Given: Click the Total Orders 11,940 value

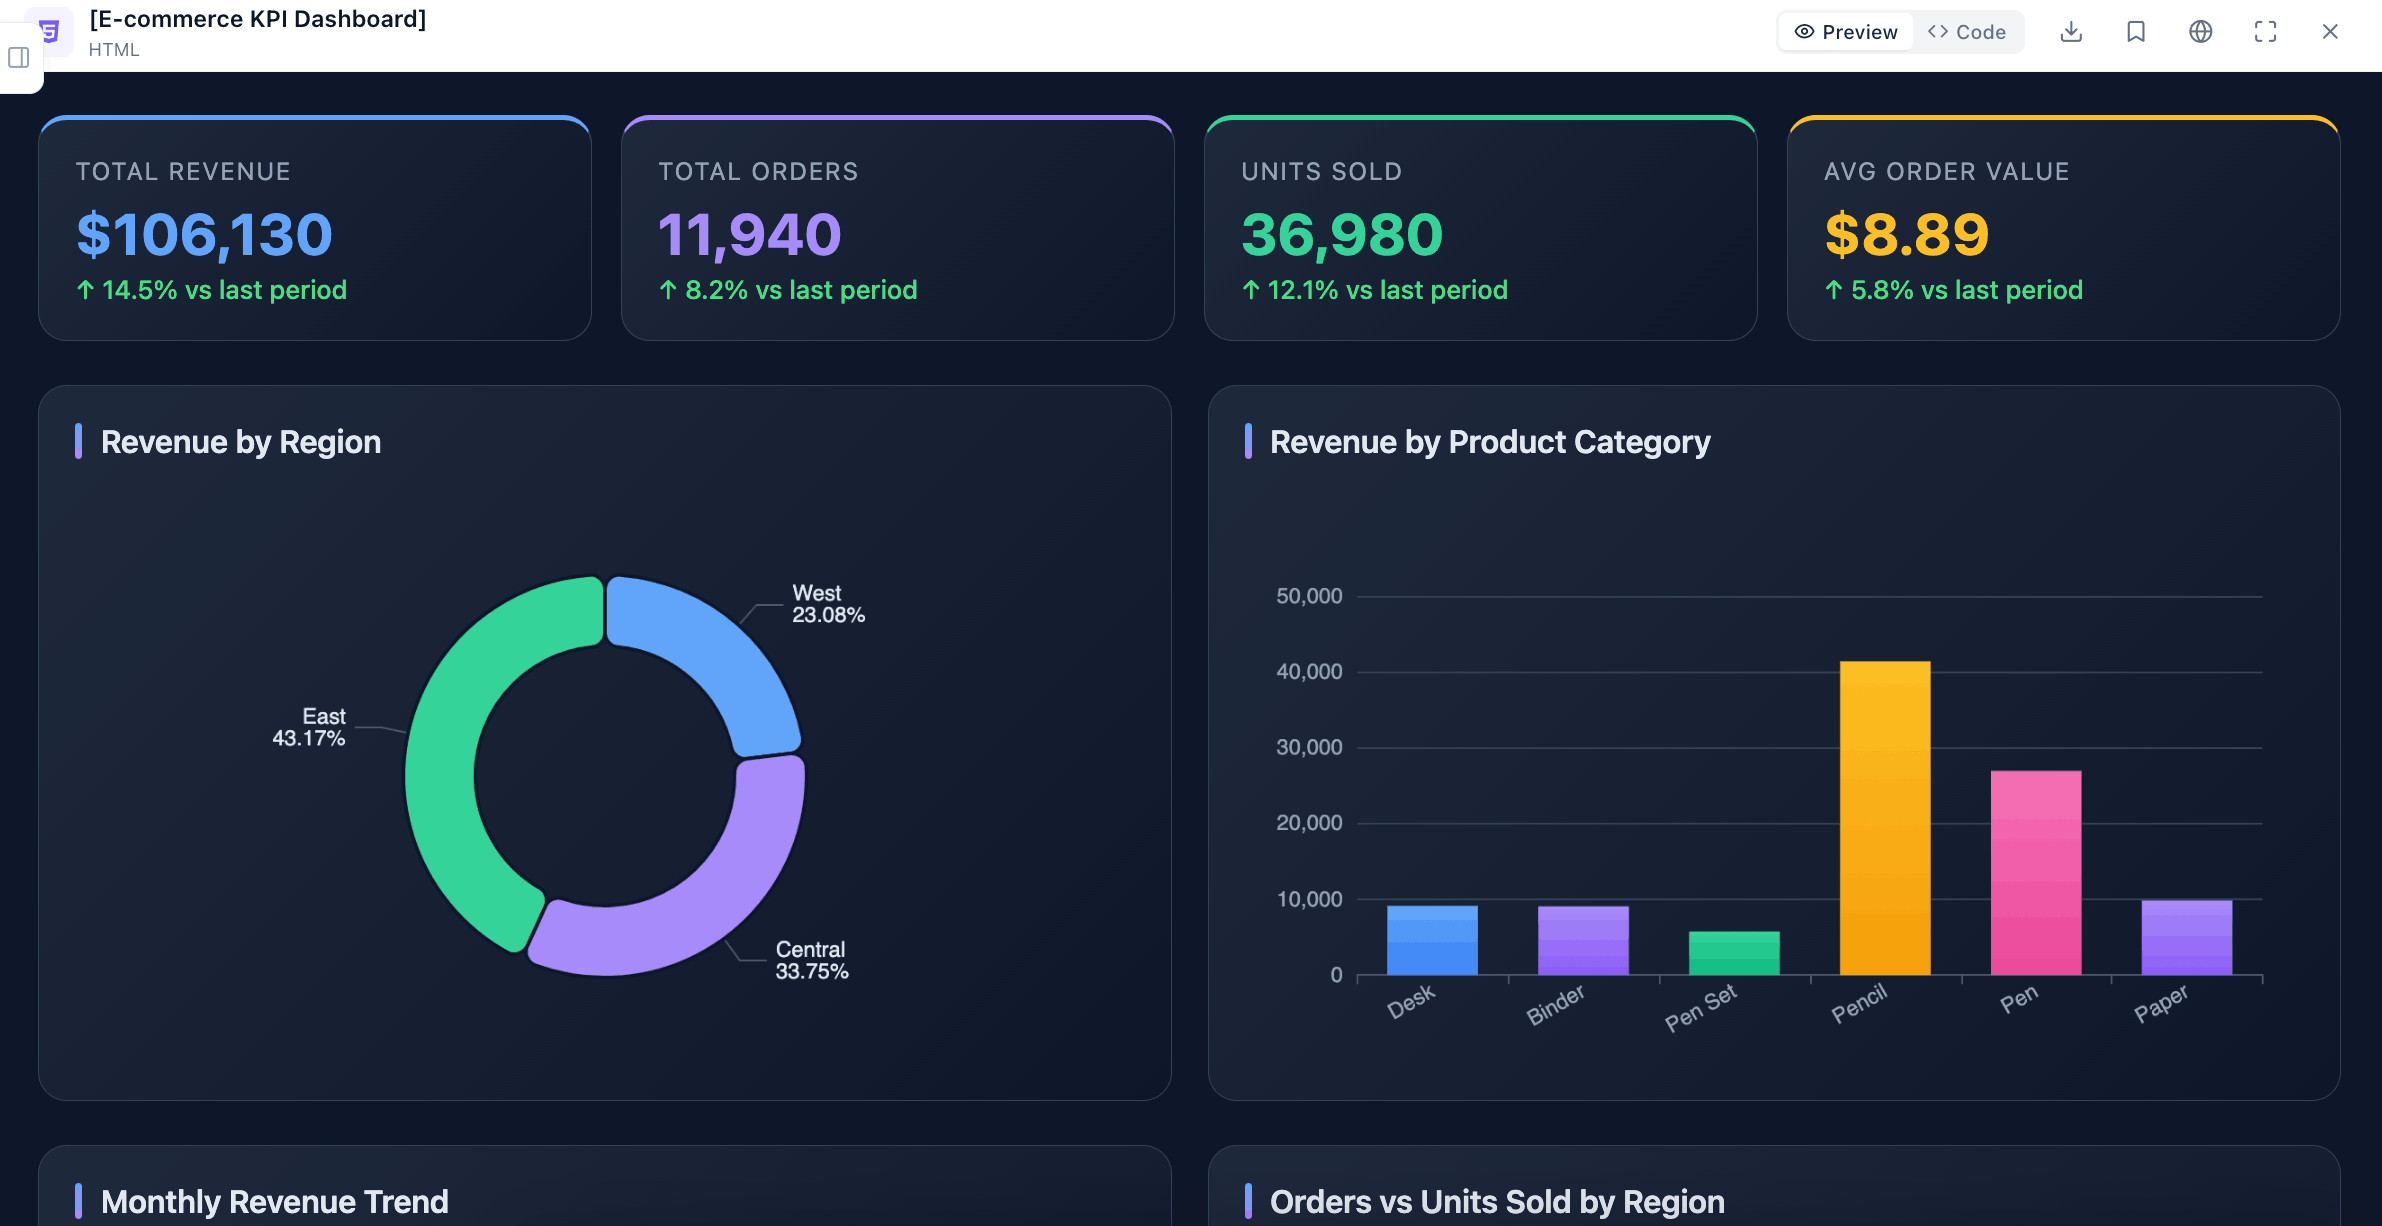Looking at the screenshot, I should 750,234.
